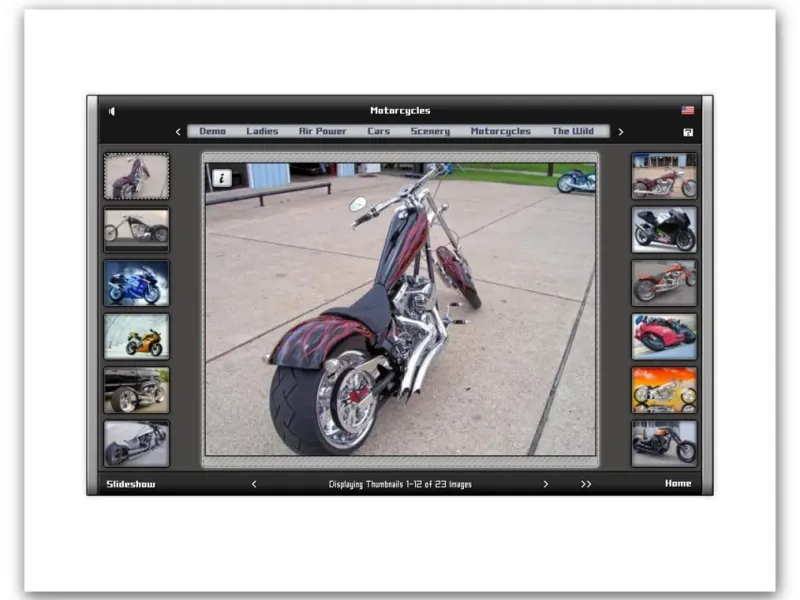Open the Demo gallery tab

212,131
